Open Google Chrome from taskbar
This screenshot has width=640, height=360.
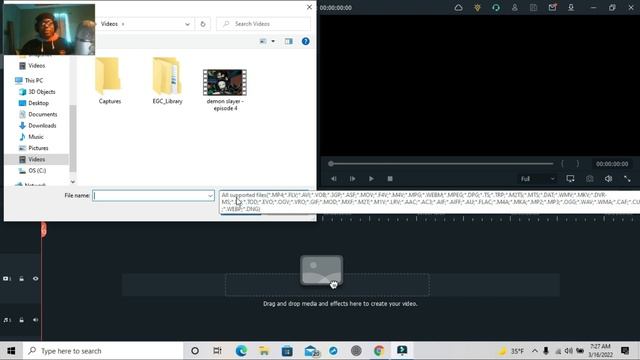[x=379, y=351]
